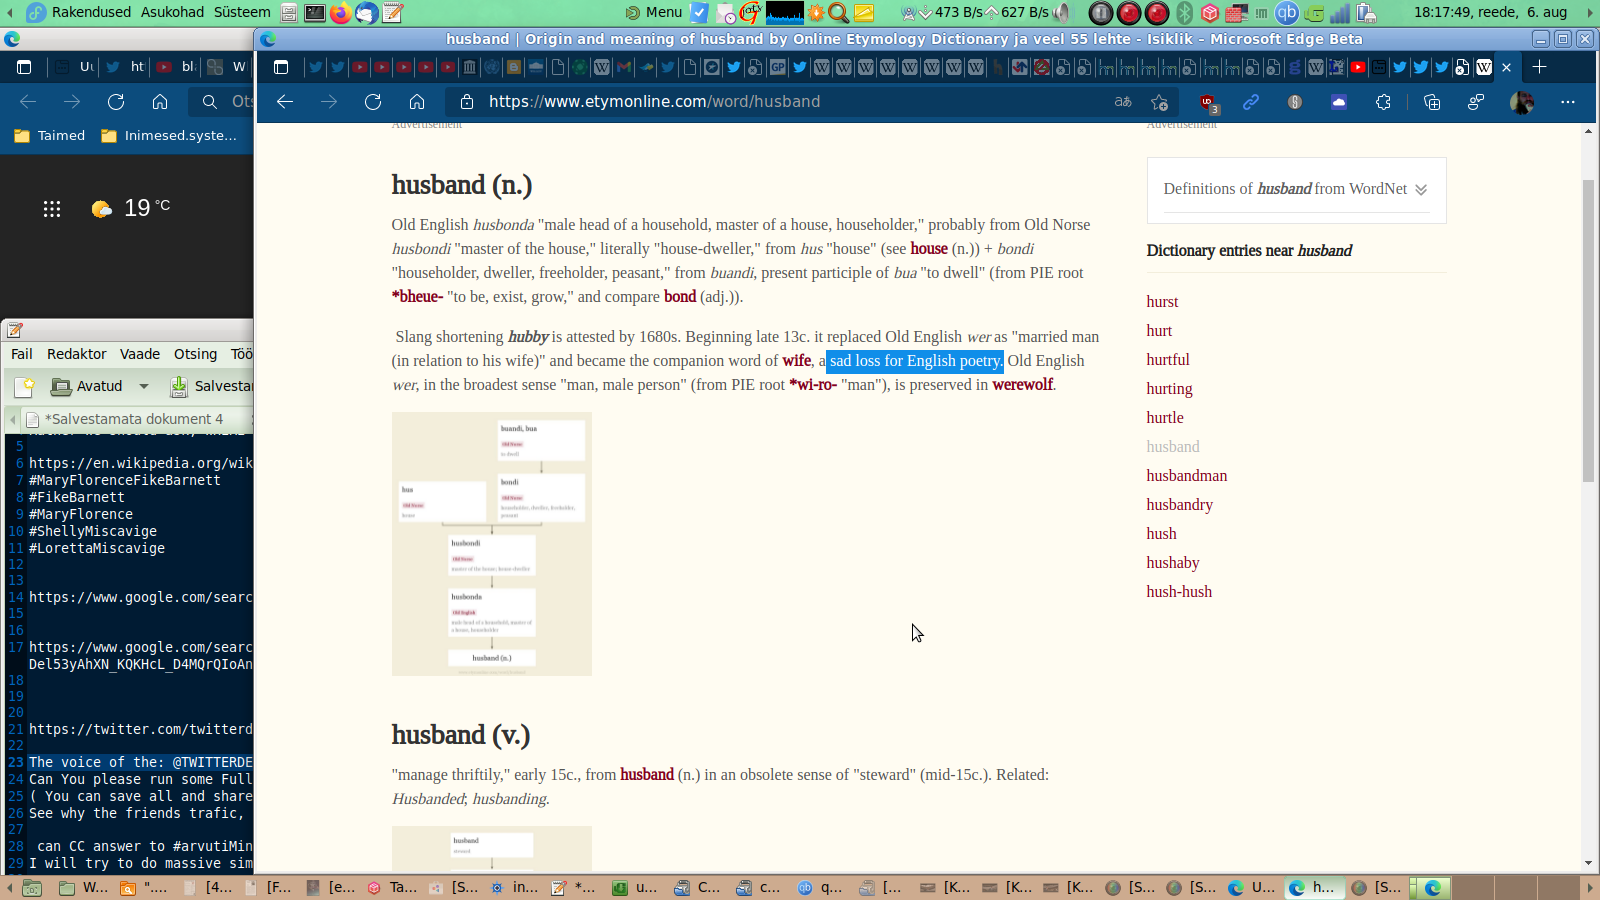Go back in the etymonline Edge window
1600x900 pixels.
(x=285, y=102)
